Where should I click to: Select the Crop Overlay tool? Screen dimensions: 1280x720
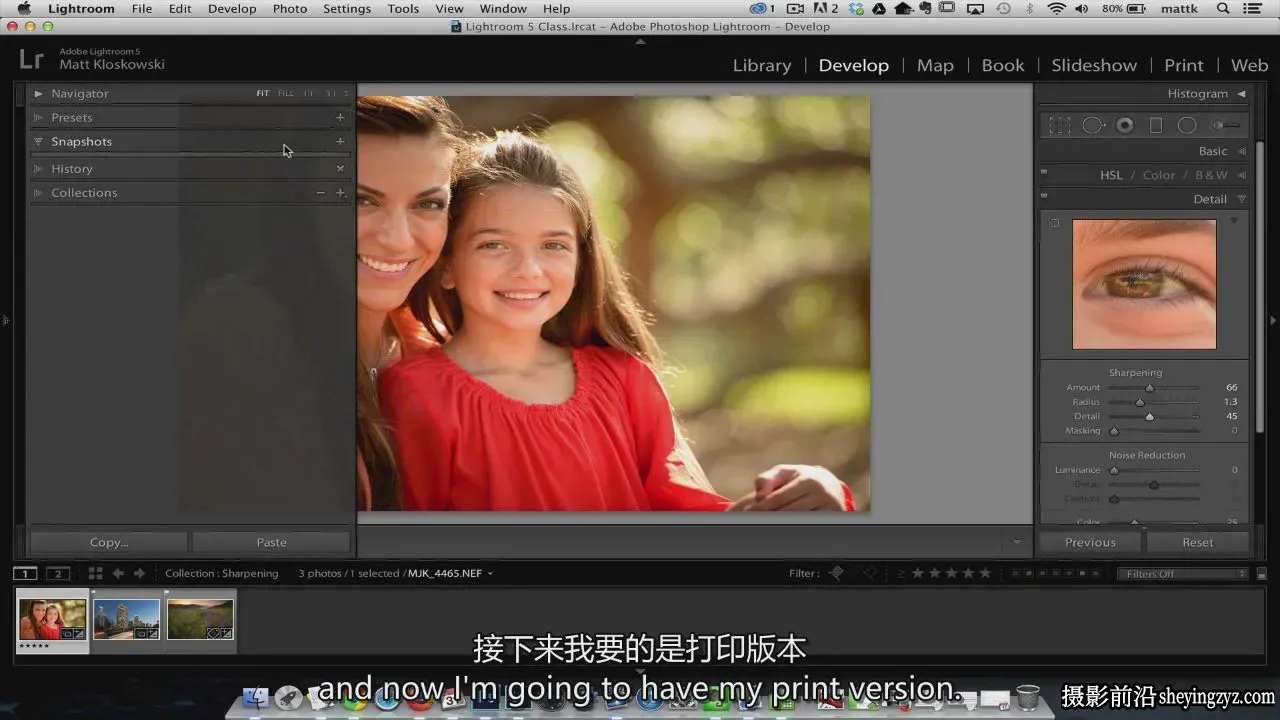point(1060,125)
